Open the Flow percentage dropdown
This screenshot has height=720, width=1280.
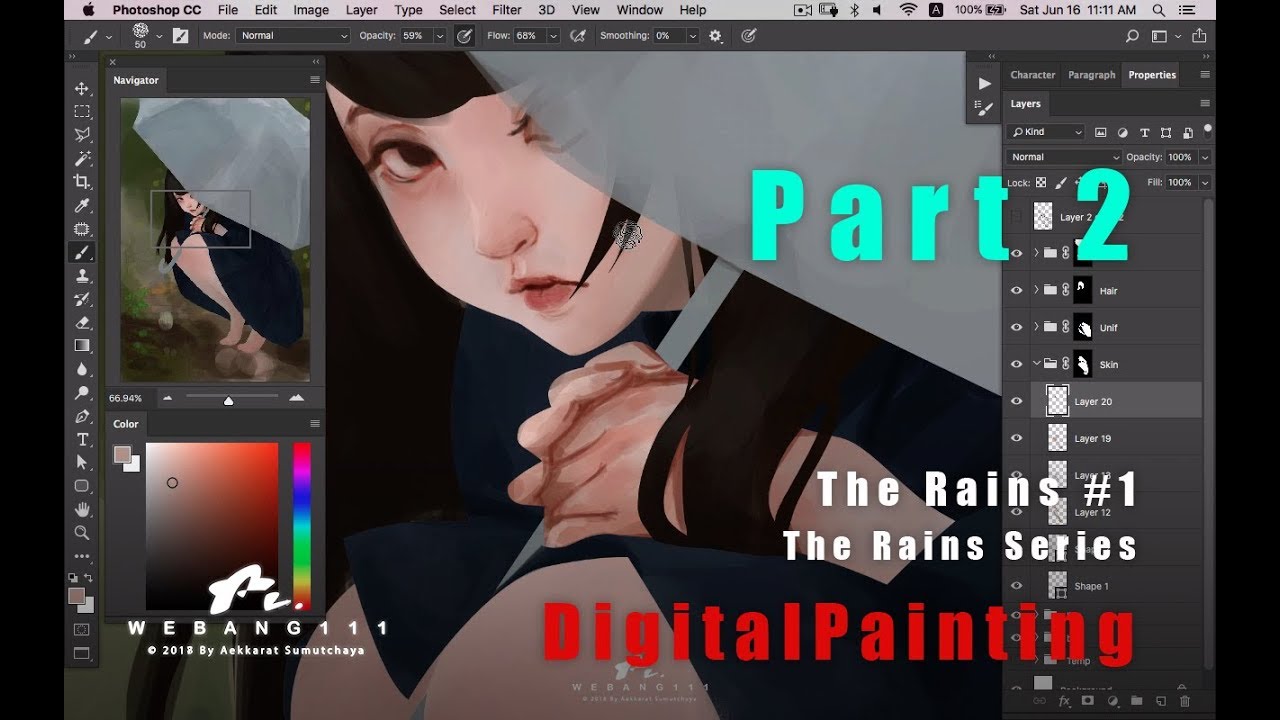552,36
